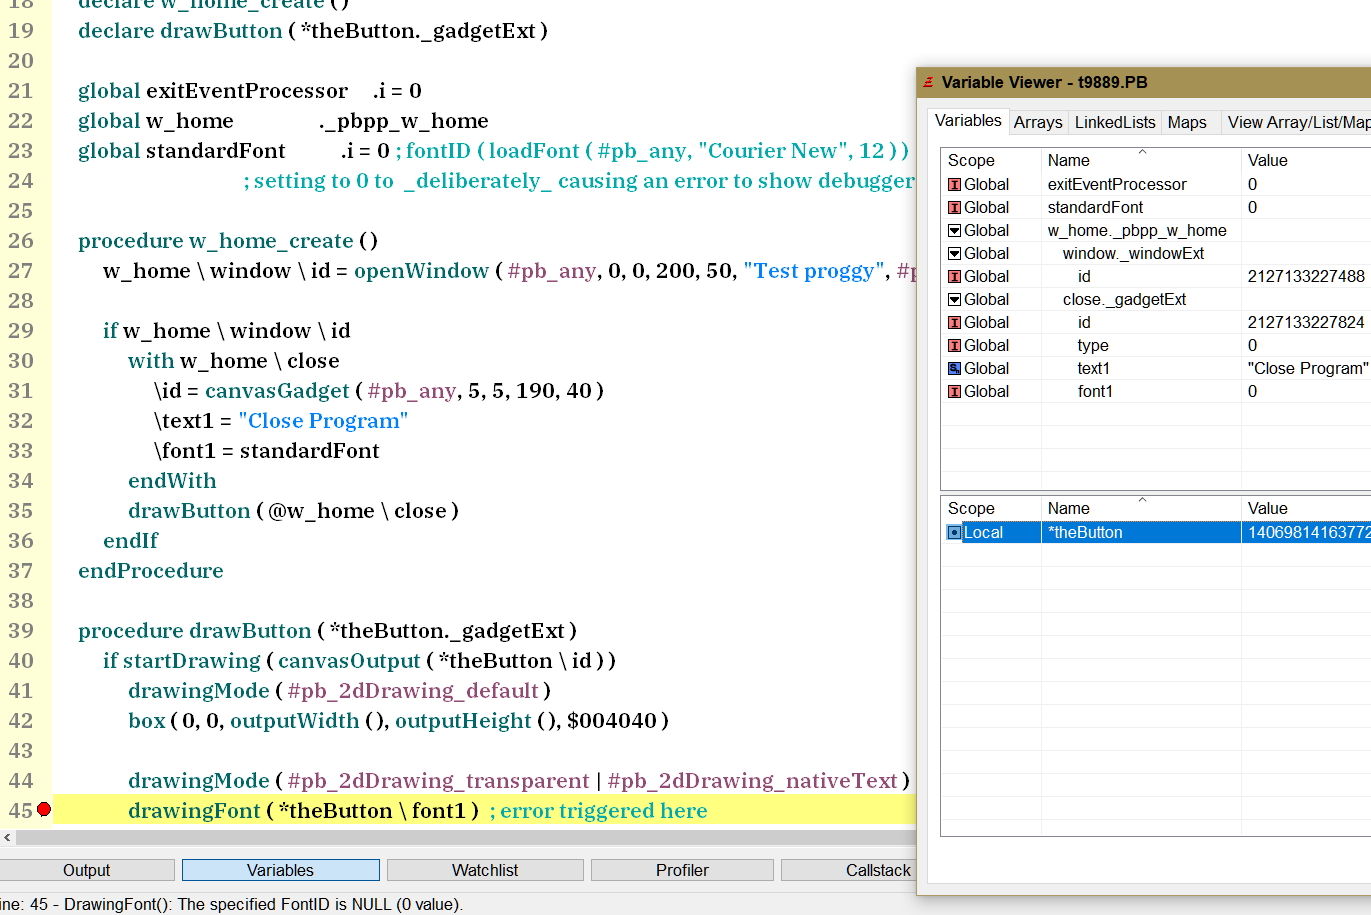1371x915 pixels.
Task: Sort locals list by Scope column header
Action: point(991,508)
